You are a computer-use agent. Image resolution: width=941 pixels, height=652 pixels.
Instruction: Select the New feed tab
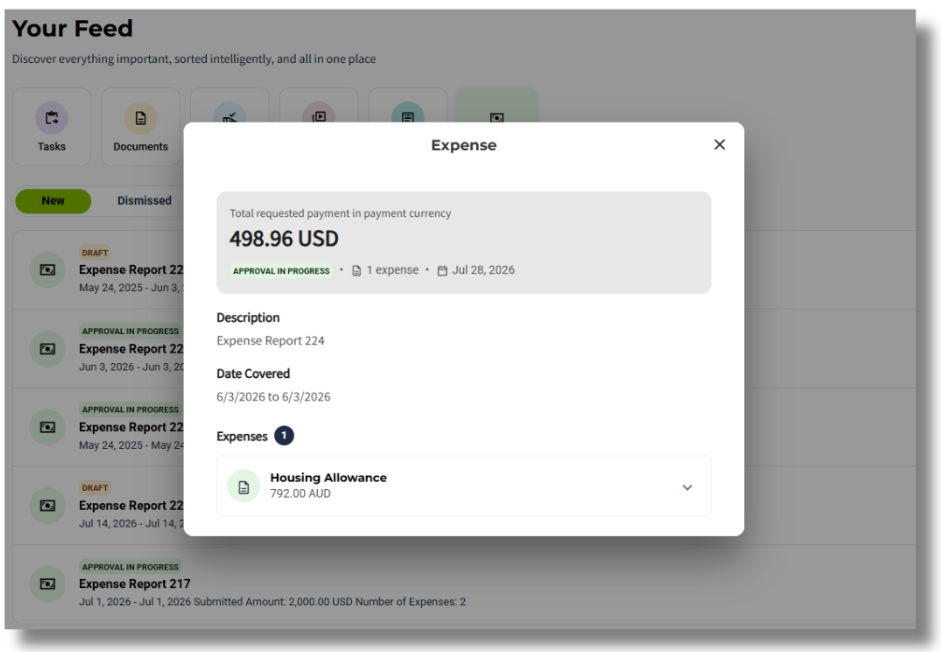(53, 201)
